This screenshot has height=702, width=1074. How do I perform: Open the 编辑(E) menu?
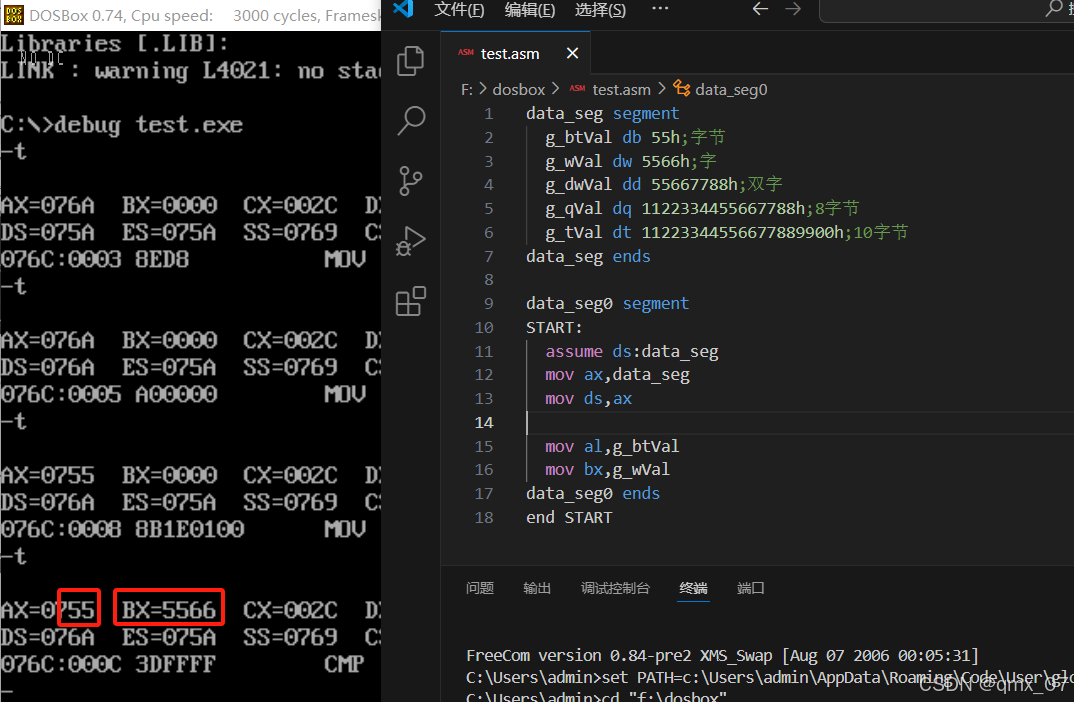pyautogui.click(x=529, y=10)
